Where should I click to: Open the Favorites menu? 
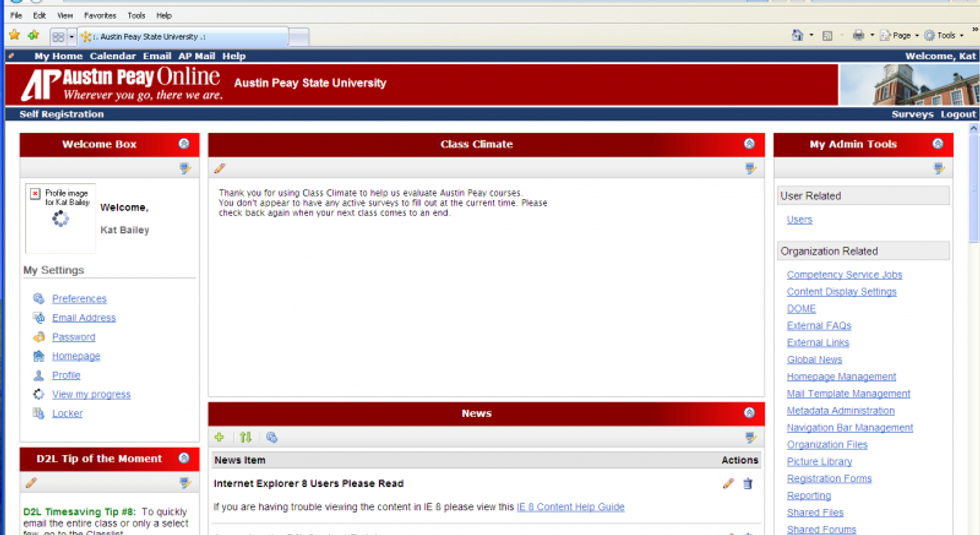[99, 16]
